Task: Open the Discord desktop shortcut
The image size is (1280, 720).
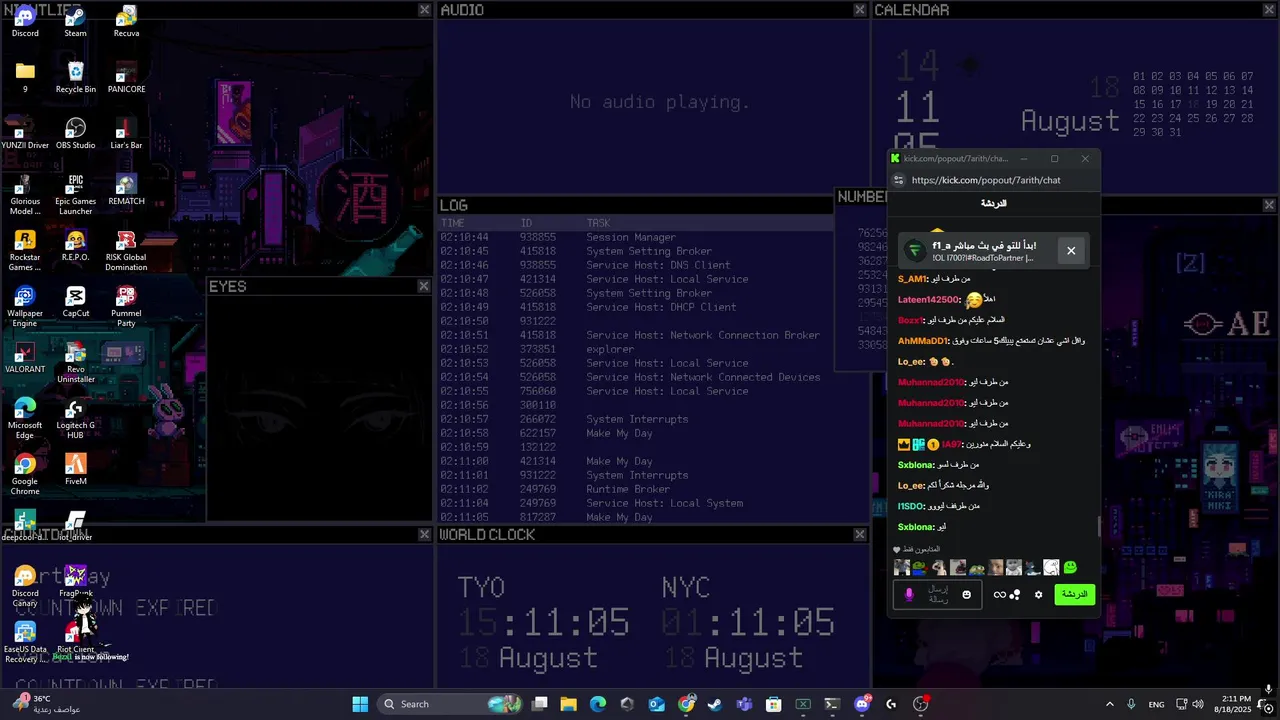Action: (25, 21)
